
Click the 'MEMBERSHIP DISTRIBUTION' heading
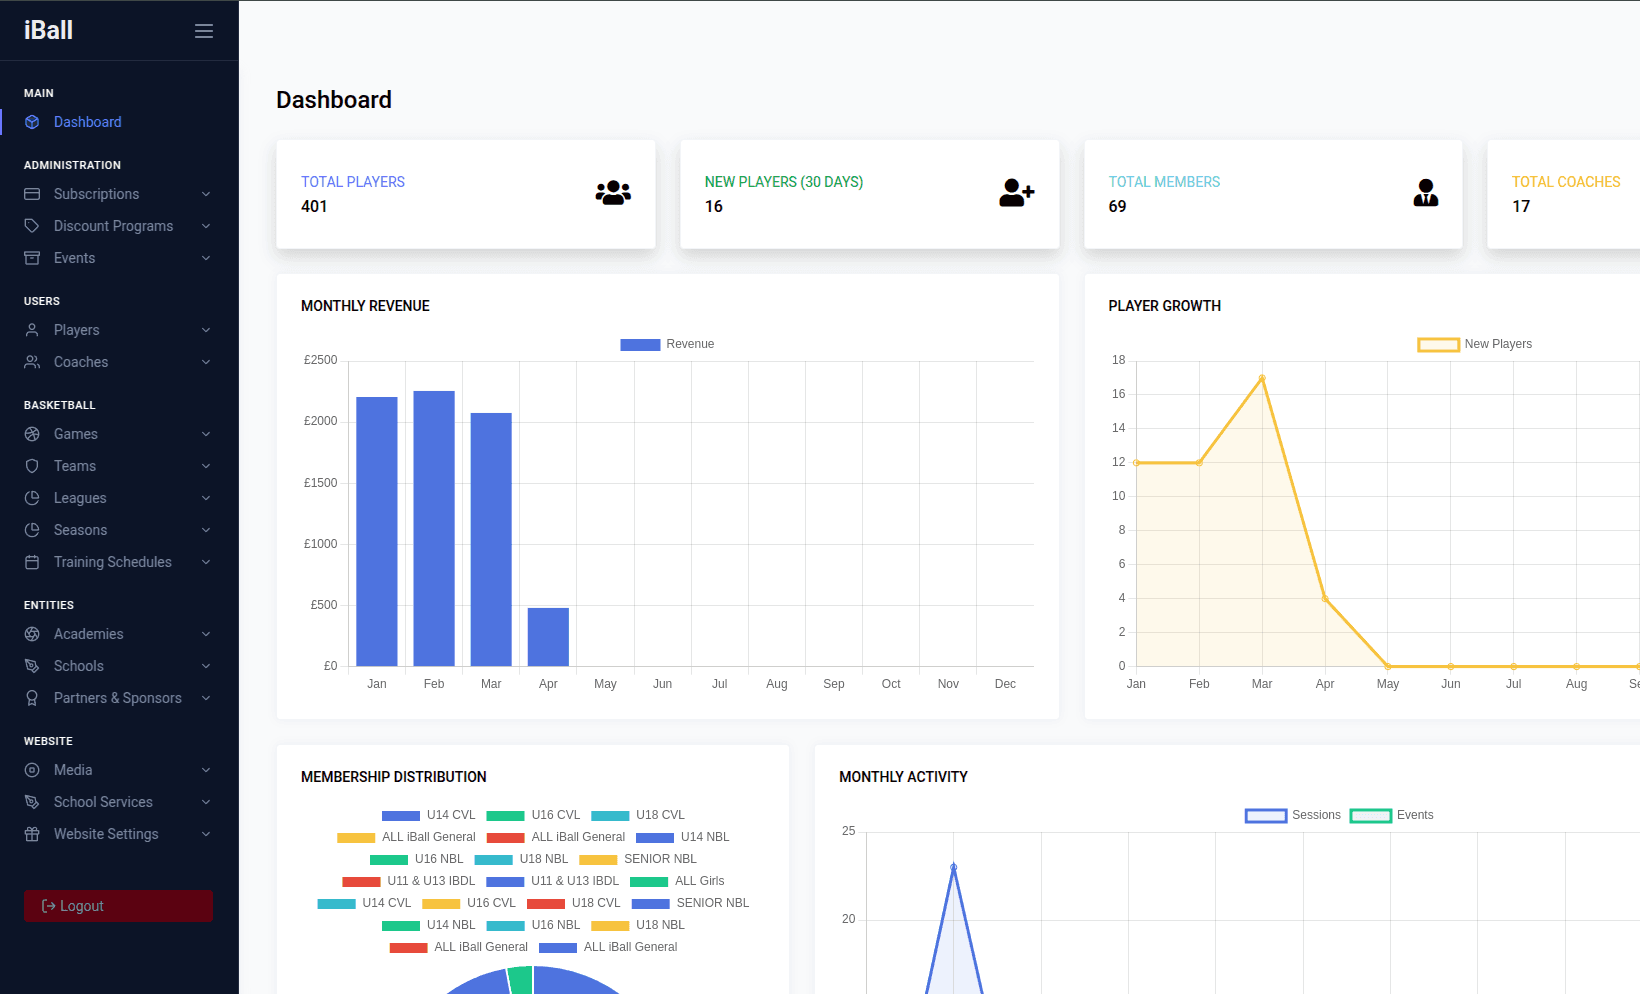(x=393, y=777)
